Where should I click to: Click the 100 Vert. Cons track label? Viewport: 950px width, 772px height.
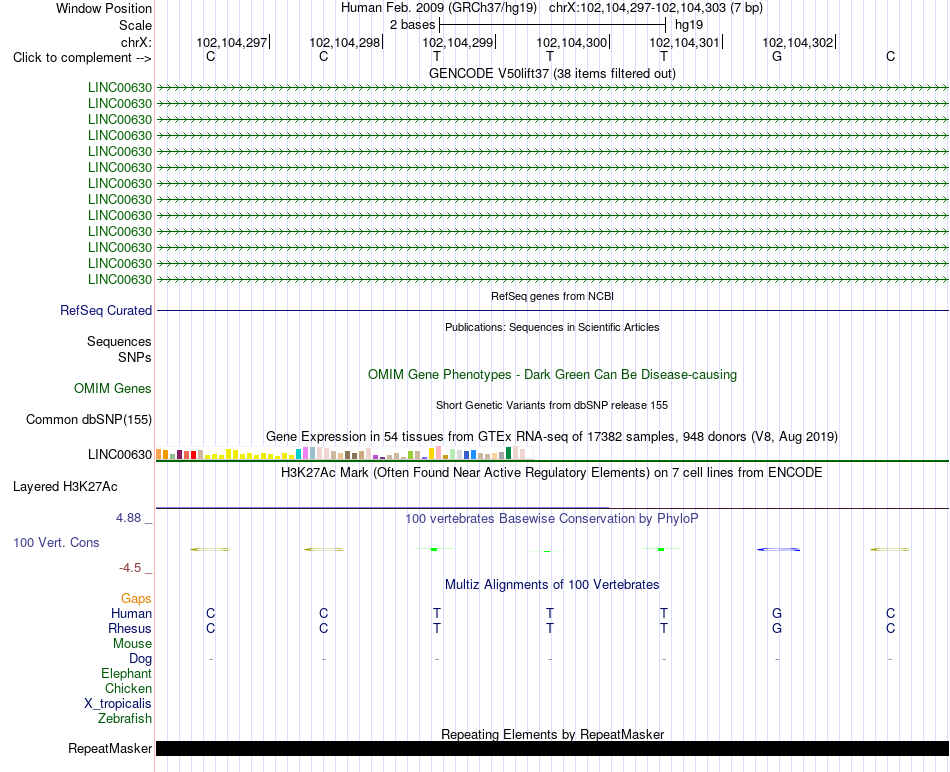point(56,542)
